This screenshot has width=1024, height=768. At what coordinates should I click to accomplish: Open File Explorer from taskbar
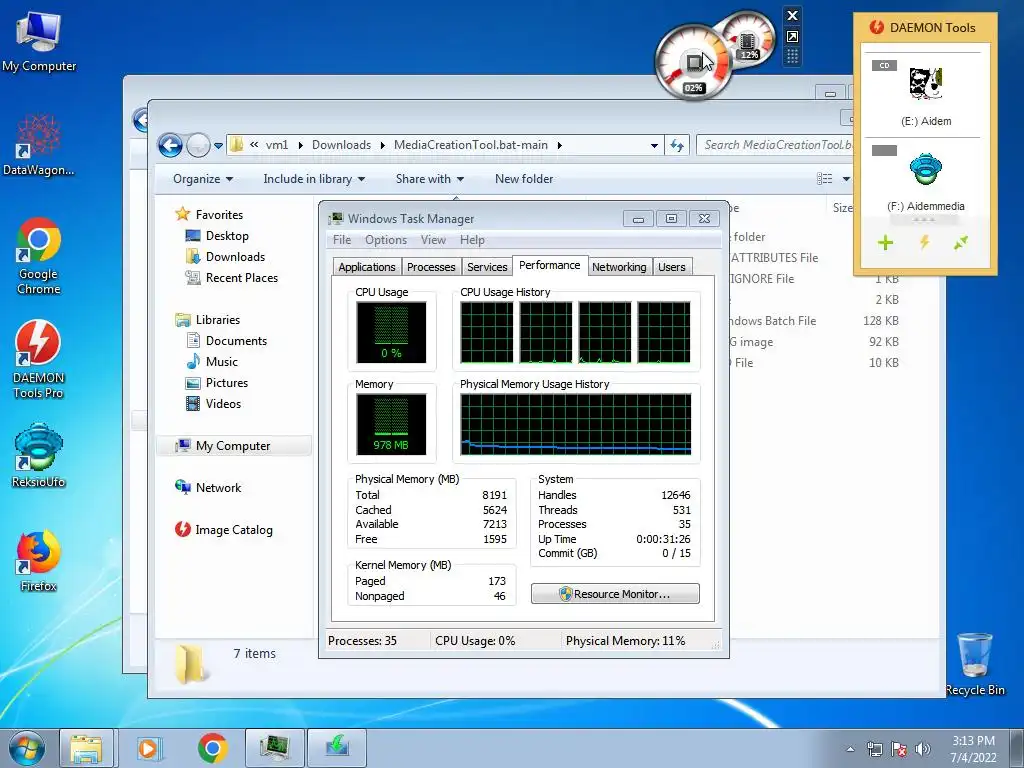[86, 748]
